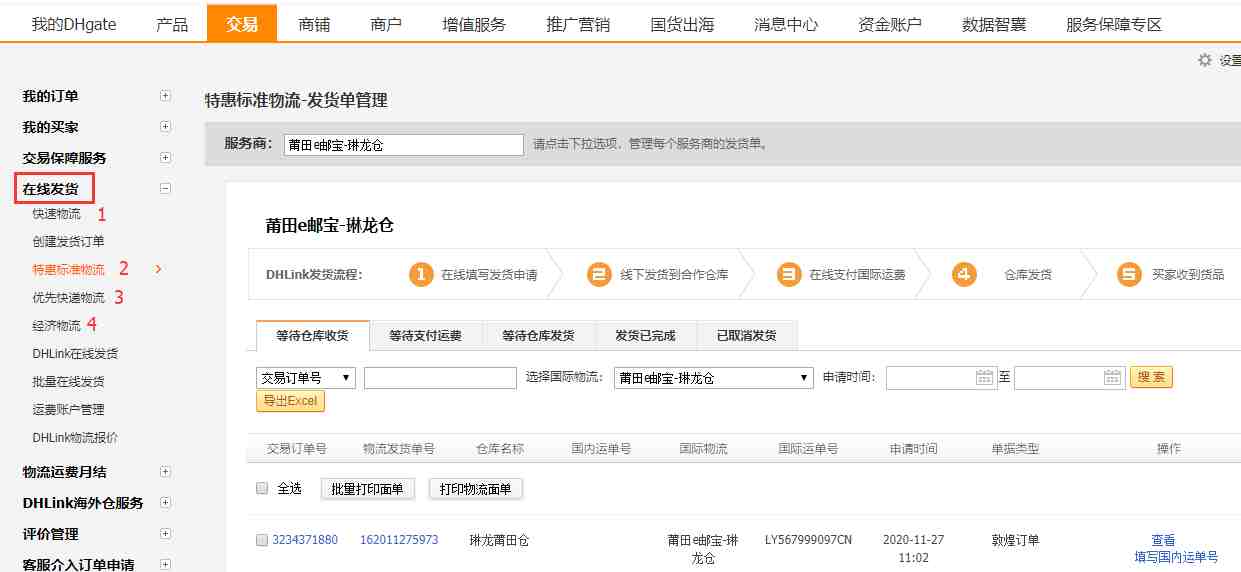This screenshot has height=572, width=1241.
Task: Open 特惠标准物流 in the sidebar
Action: click(x=68, y=269)
